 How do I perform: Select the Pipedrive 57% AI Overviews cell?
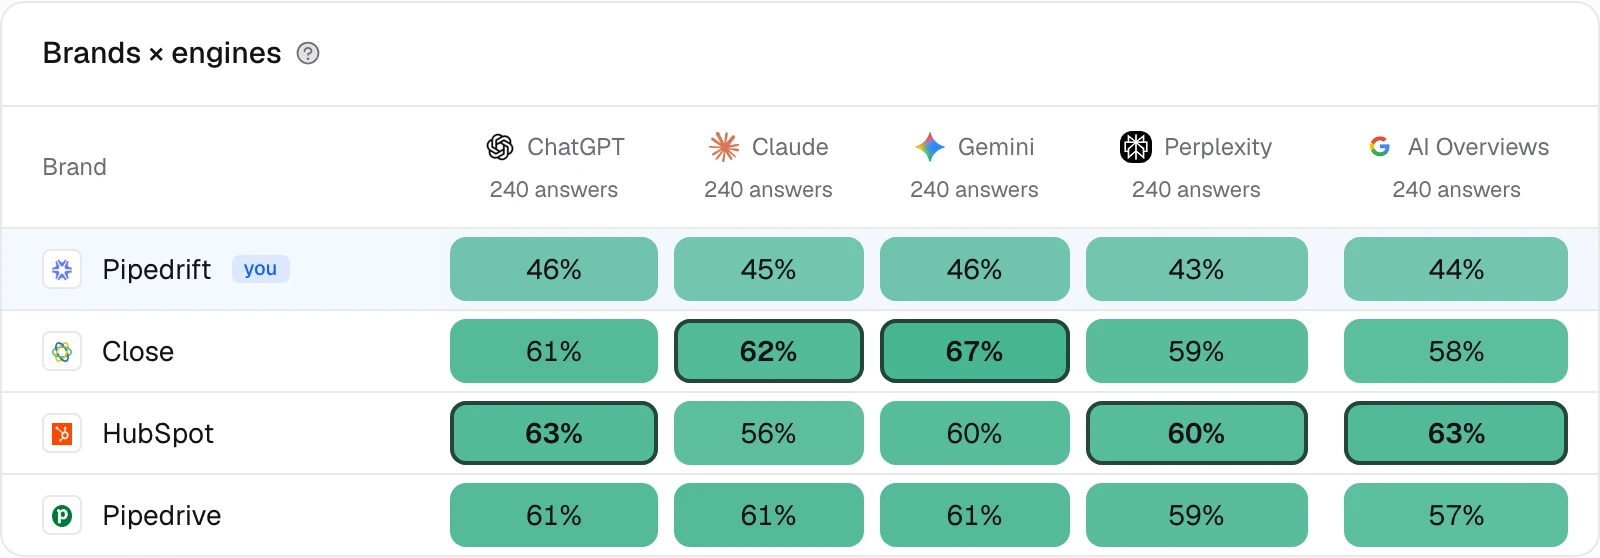tap(1456, 515)
